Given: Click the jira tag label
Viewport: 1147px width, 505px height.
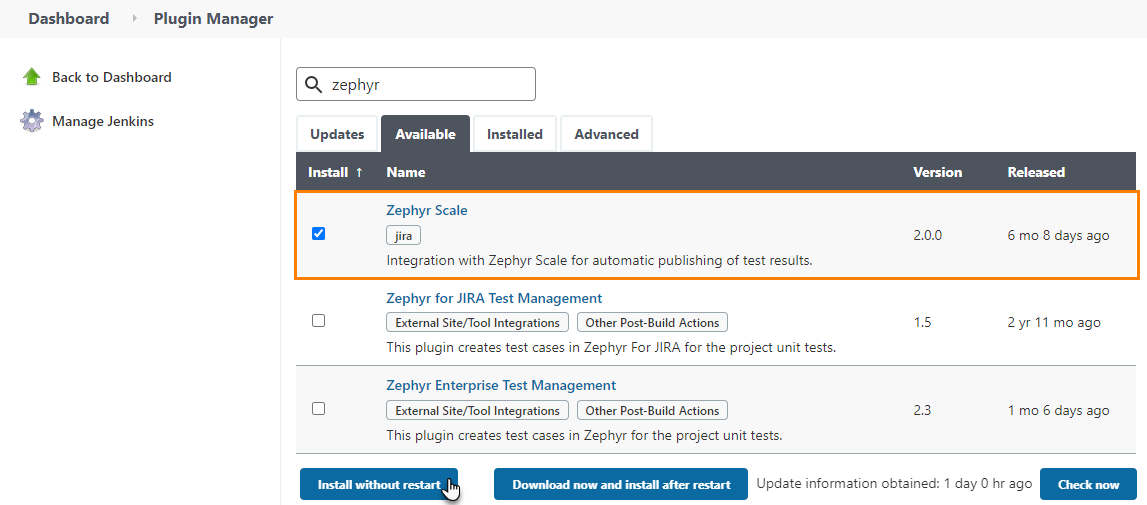Looking at the screenshot, I should point(404,235).
